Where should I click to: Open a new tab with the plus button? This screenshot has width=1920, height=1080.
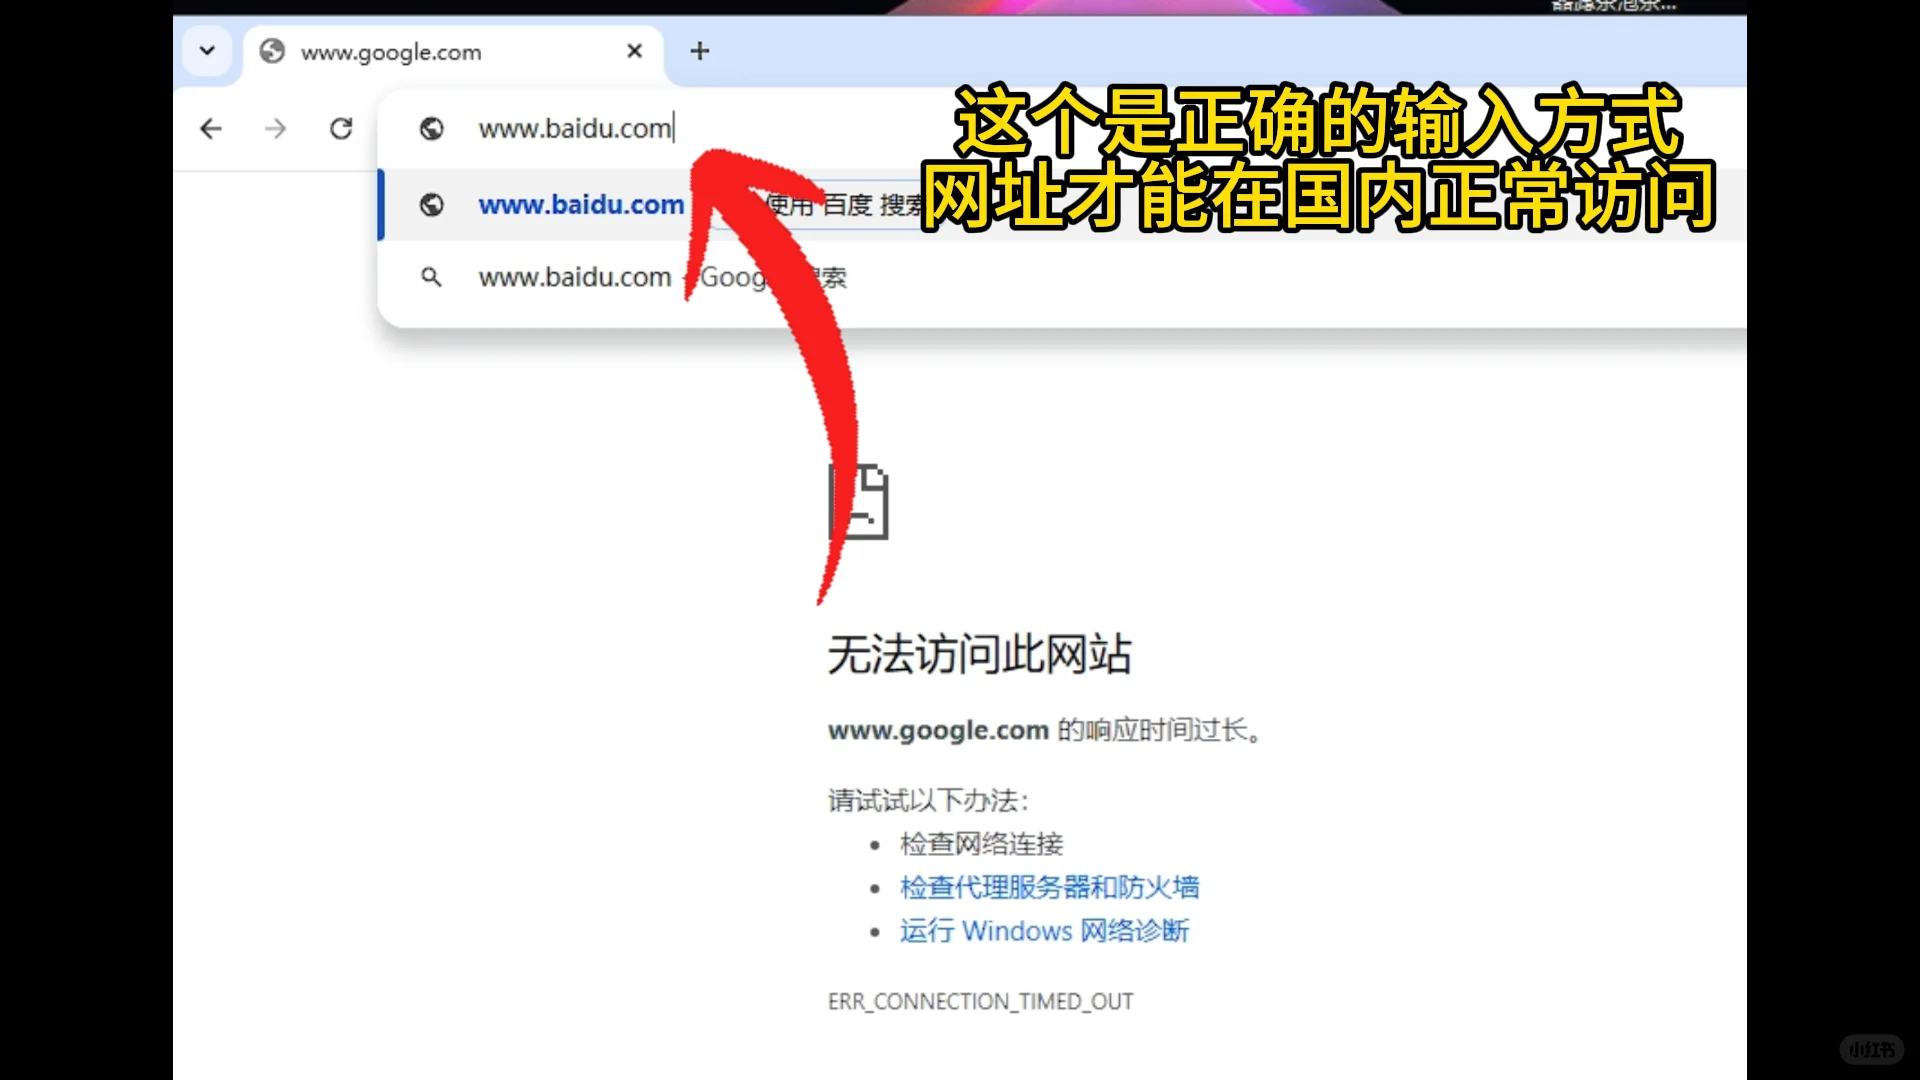click(699, 51)
